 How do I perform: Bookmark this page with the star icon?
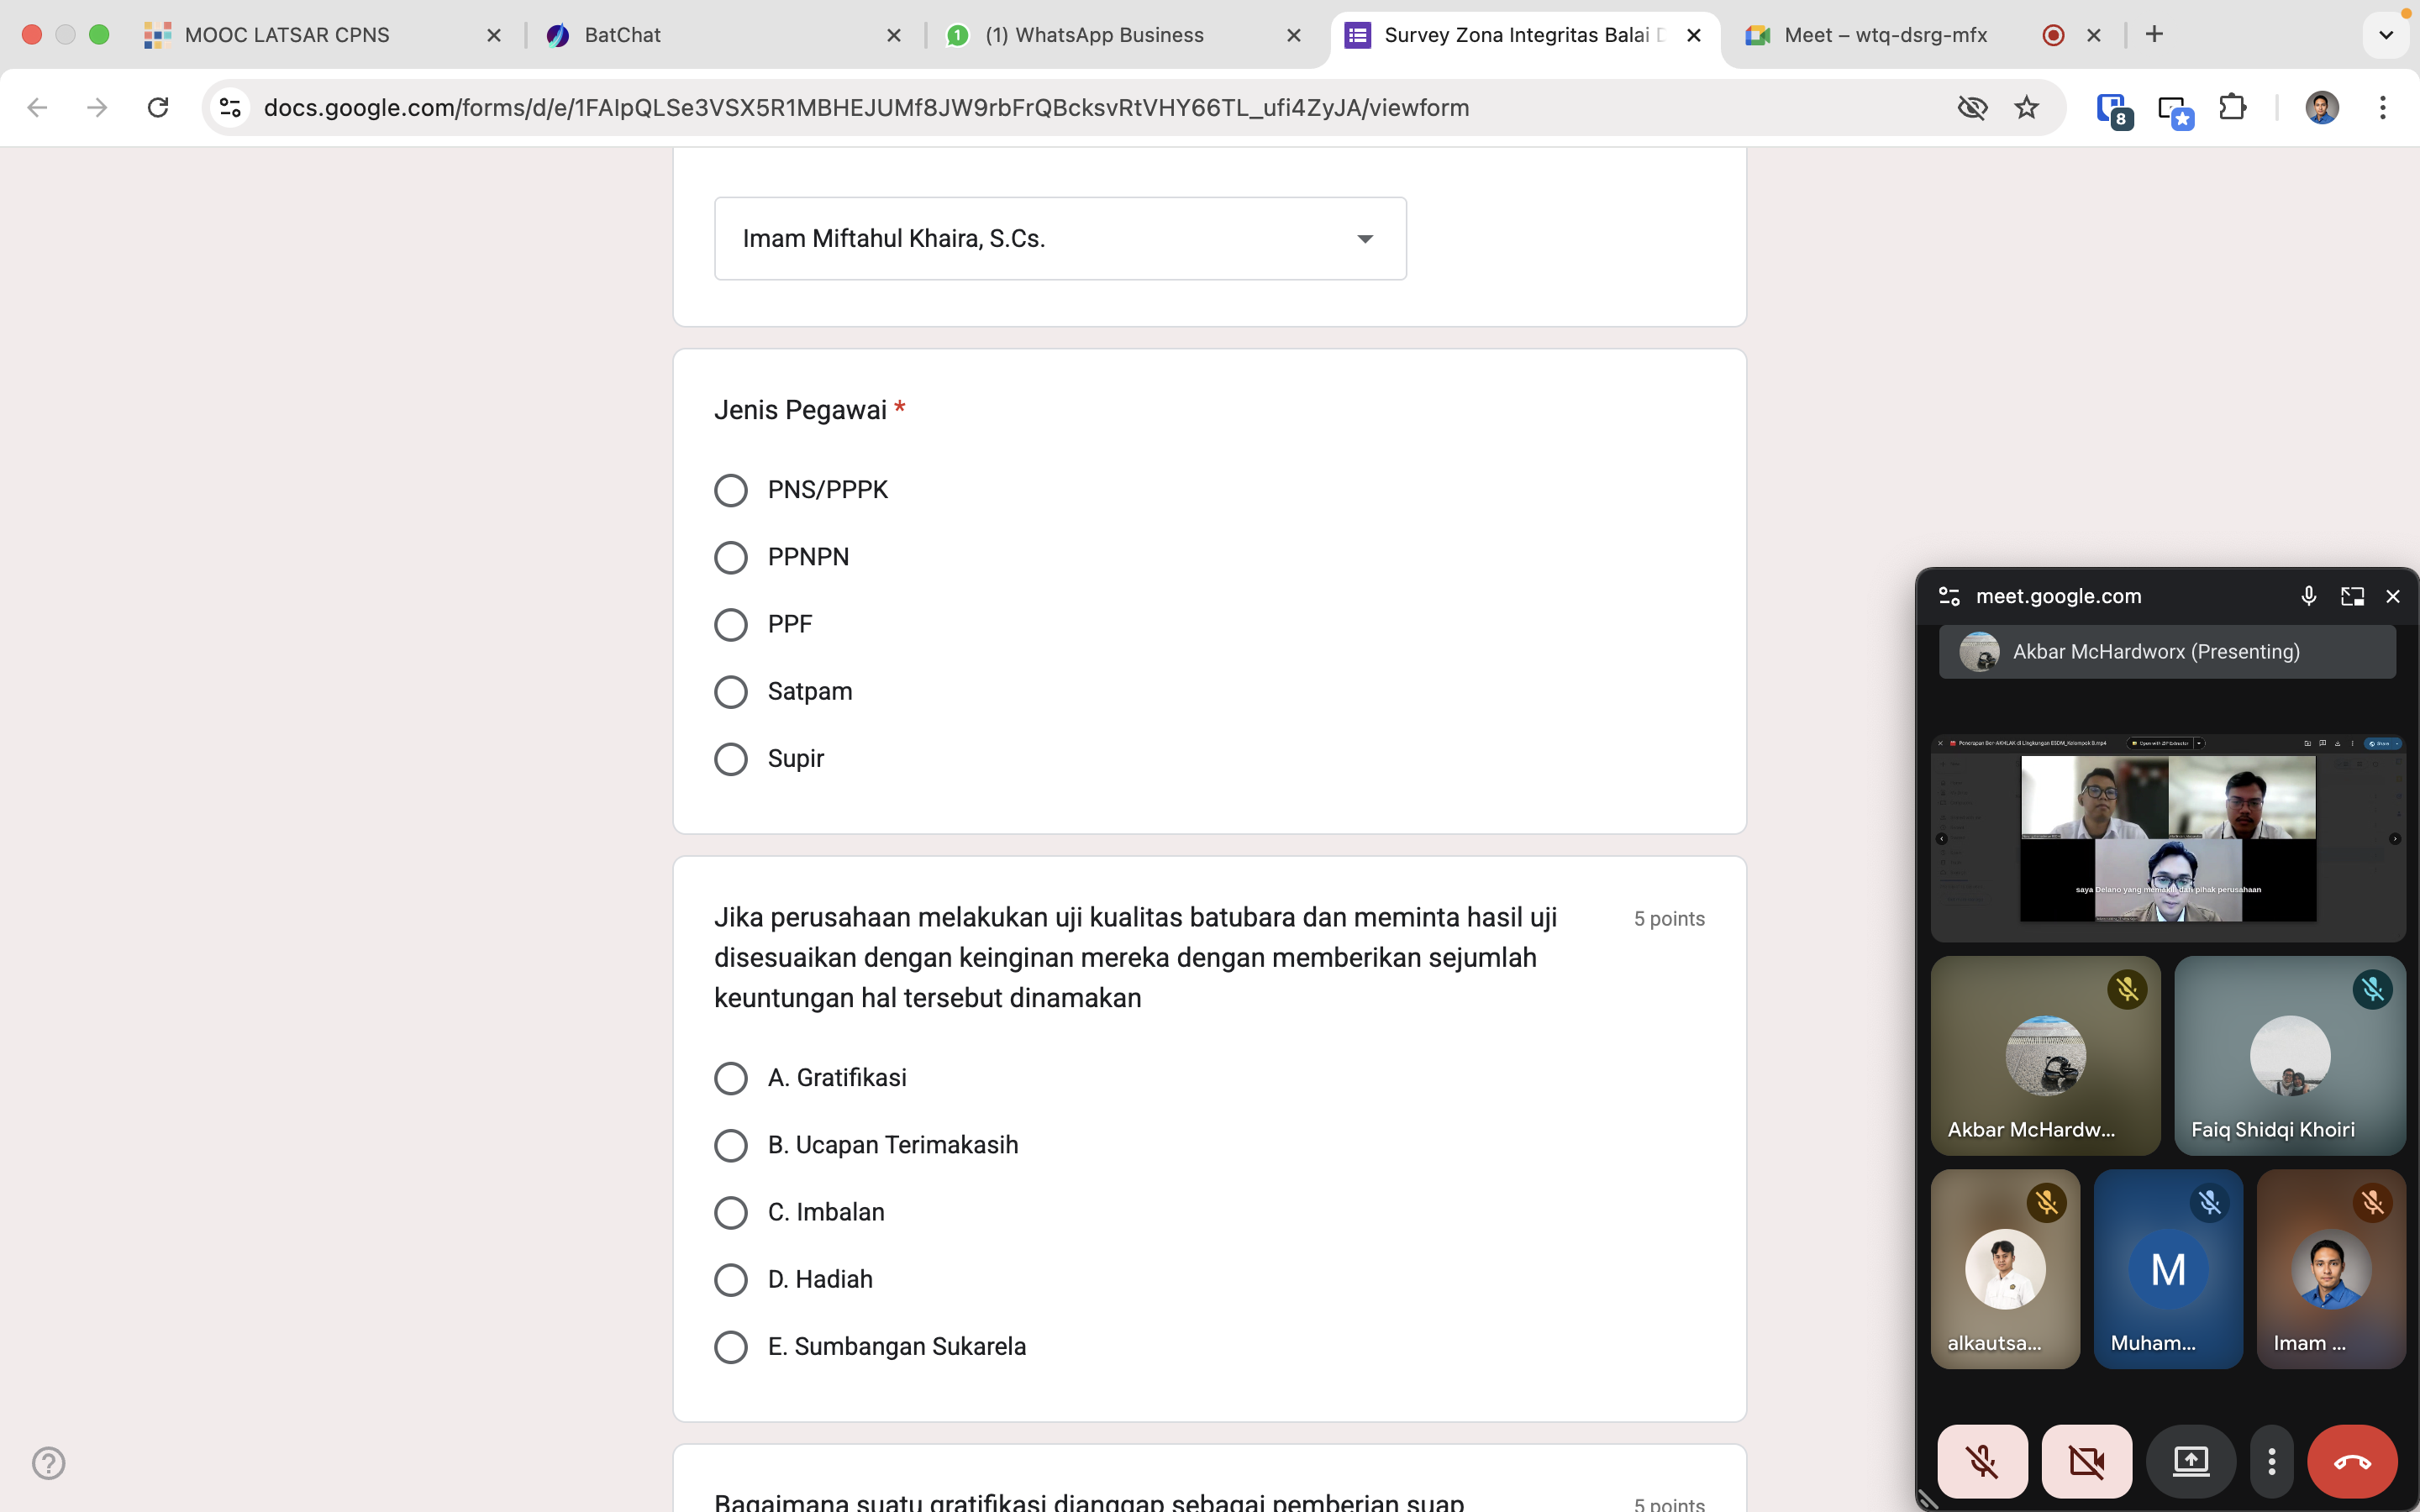point(2026,107)
